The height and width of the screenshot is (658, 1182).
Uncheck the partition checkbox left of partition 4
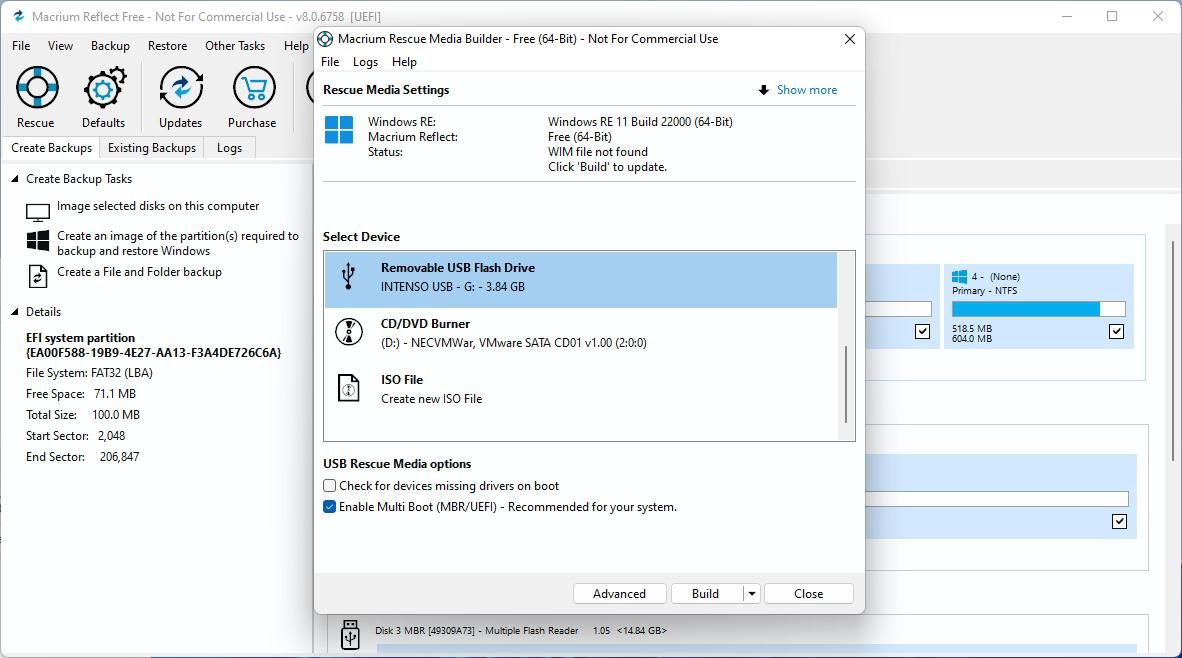coord(922,332)
